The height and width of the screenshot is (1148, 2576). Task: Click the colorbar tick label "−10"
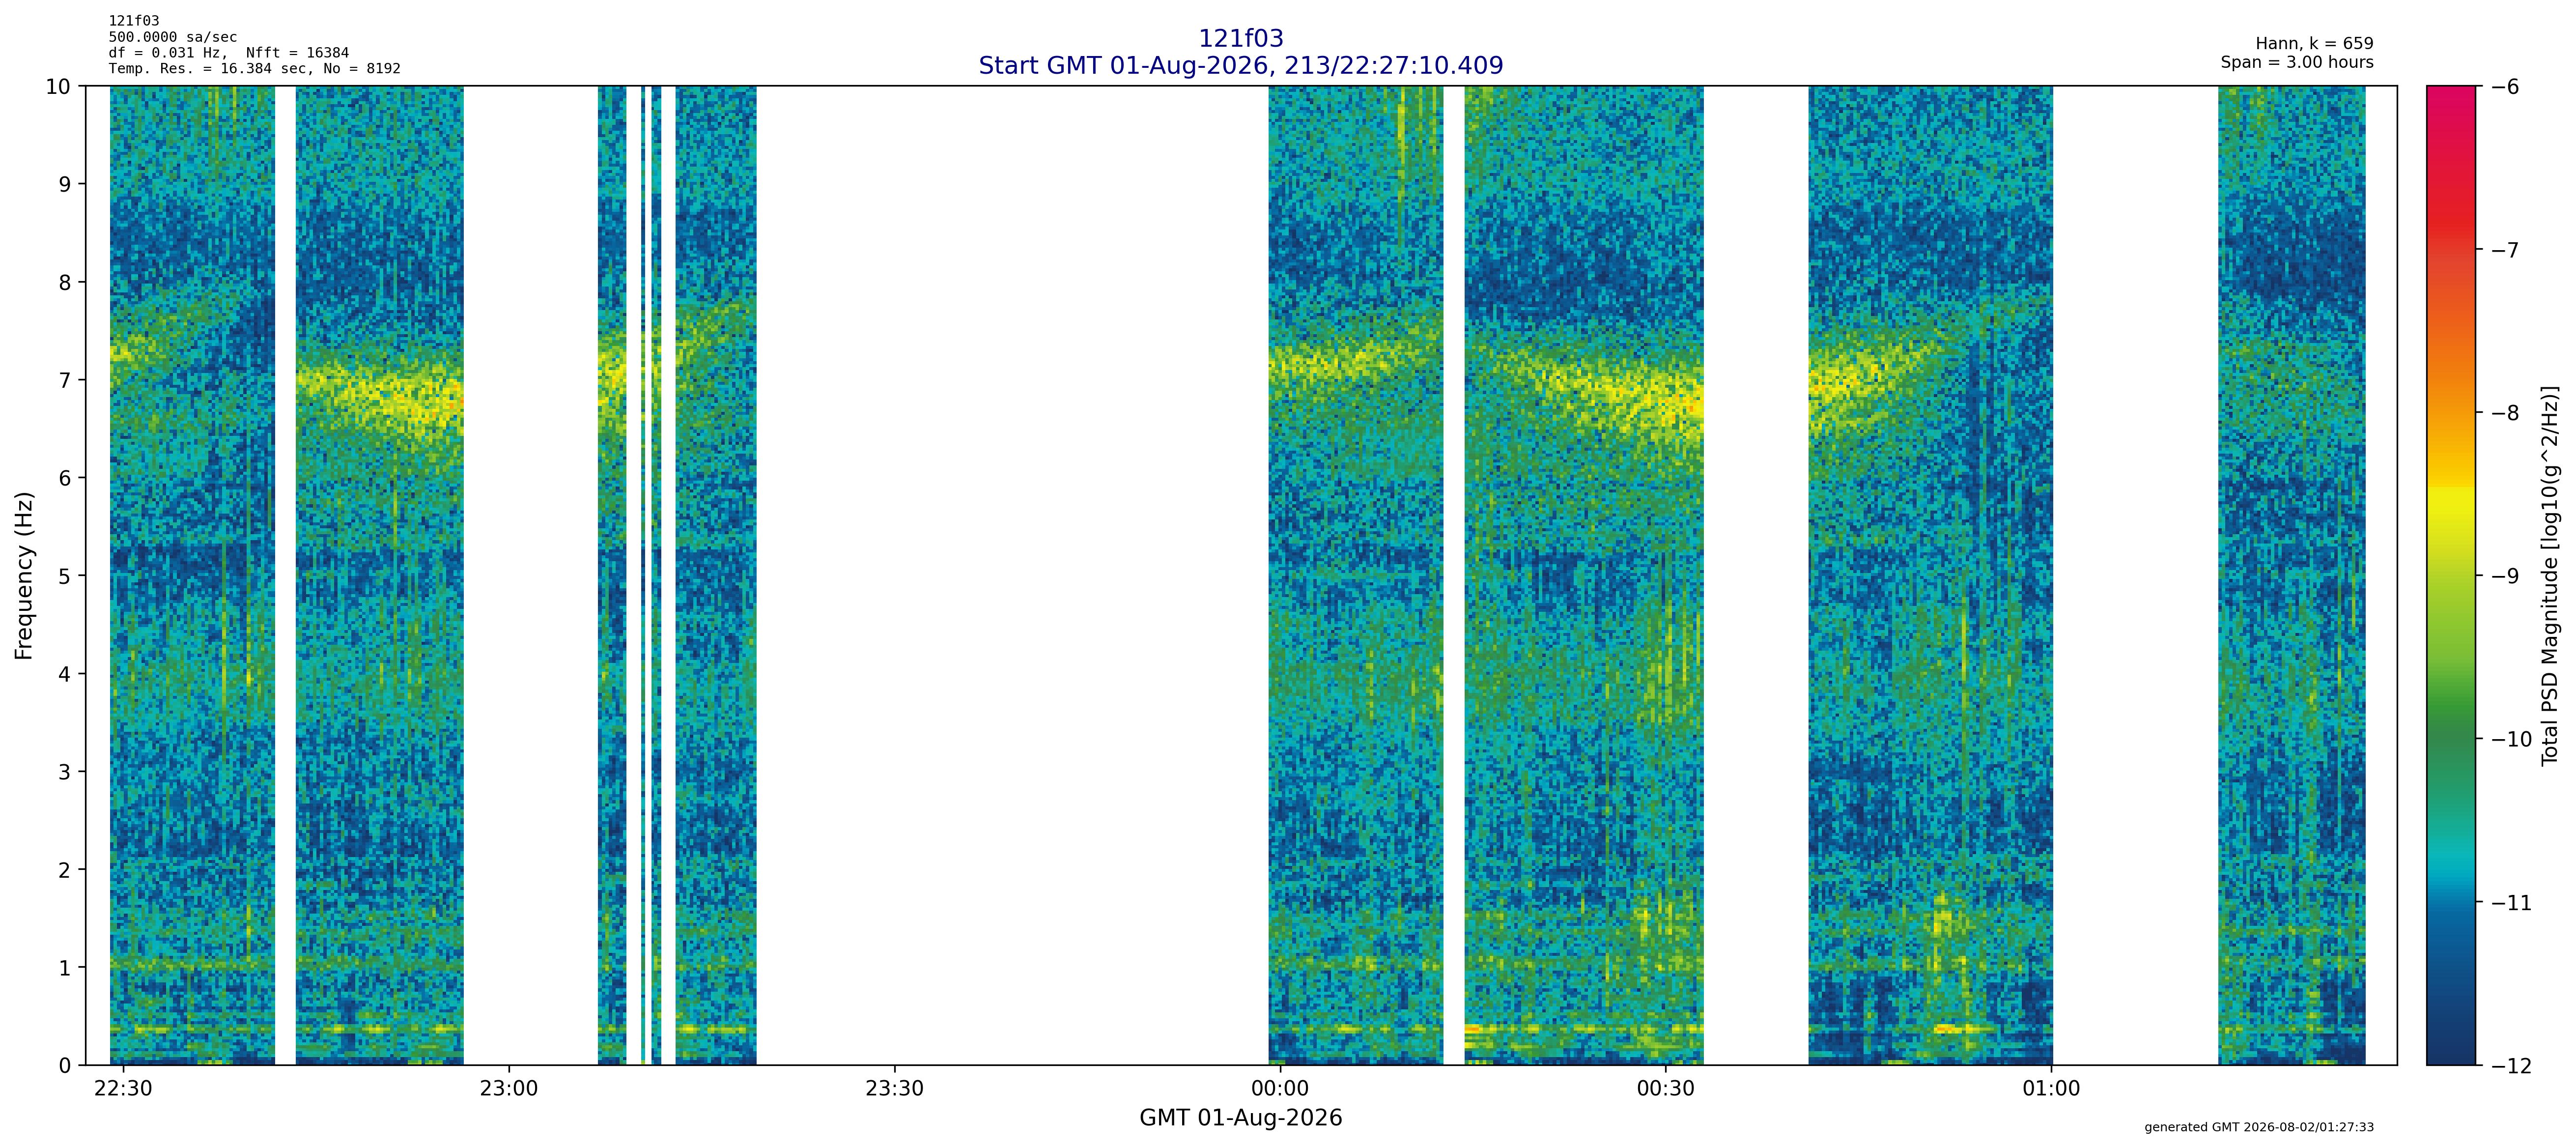2510,740
